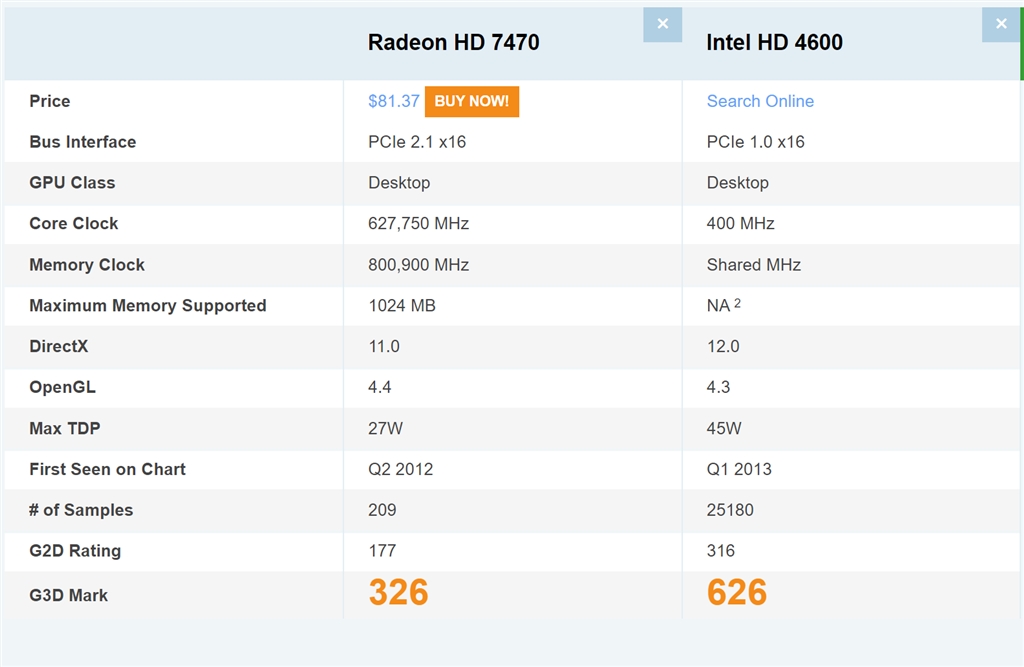Image resolution: width=1024 pixels, height=667 pixels.
Task: Click the orange BUY NOW! button
Action: 472,101
